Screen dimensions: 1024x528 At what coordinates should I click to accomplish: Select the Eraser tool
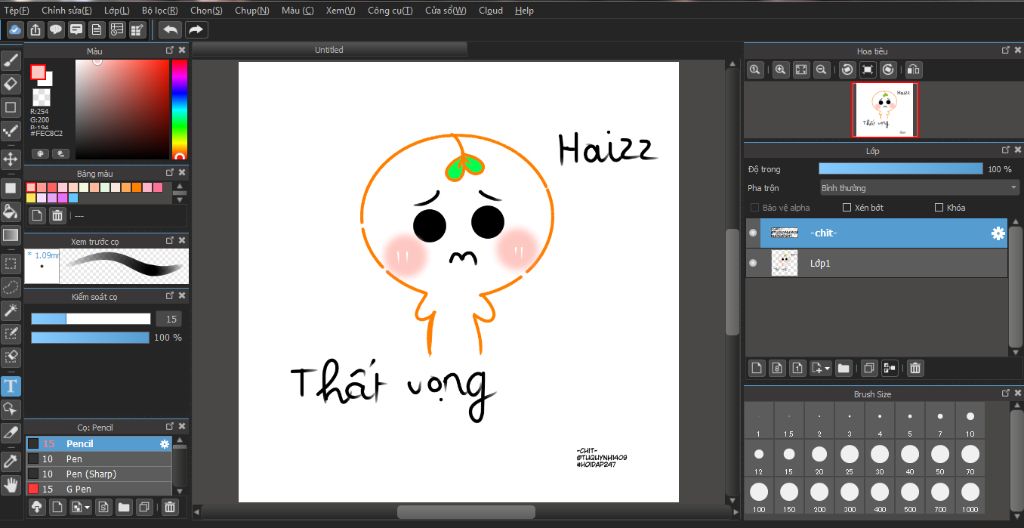(x=11, y=84)
